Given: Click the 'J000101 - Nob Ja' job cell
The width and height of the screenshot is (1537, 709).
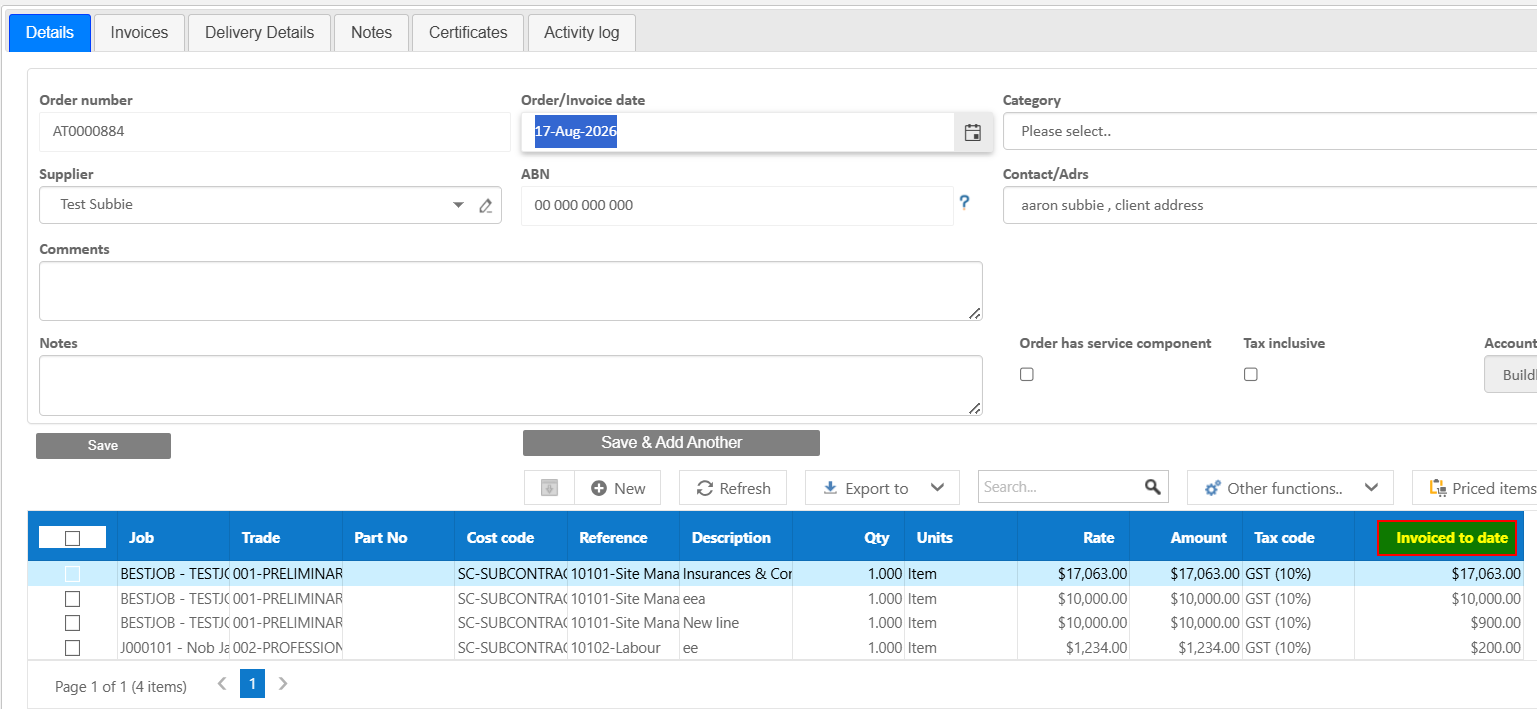Looking at the screenshot, I should point(174,648).
